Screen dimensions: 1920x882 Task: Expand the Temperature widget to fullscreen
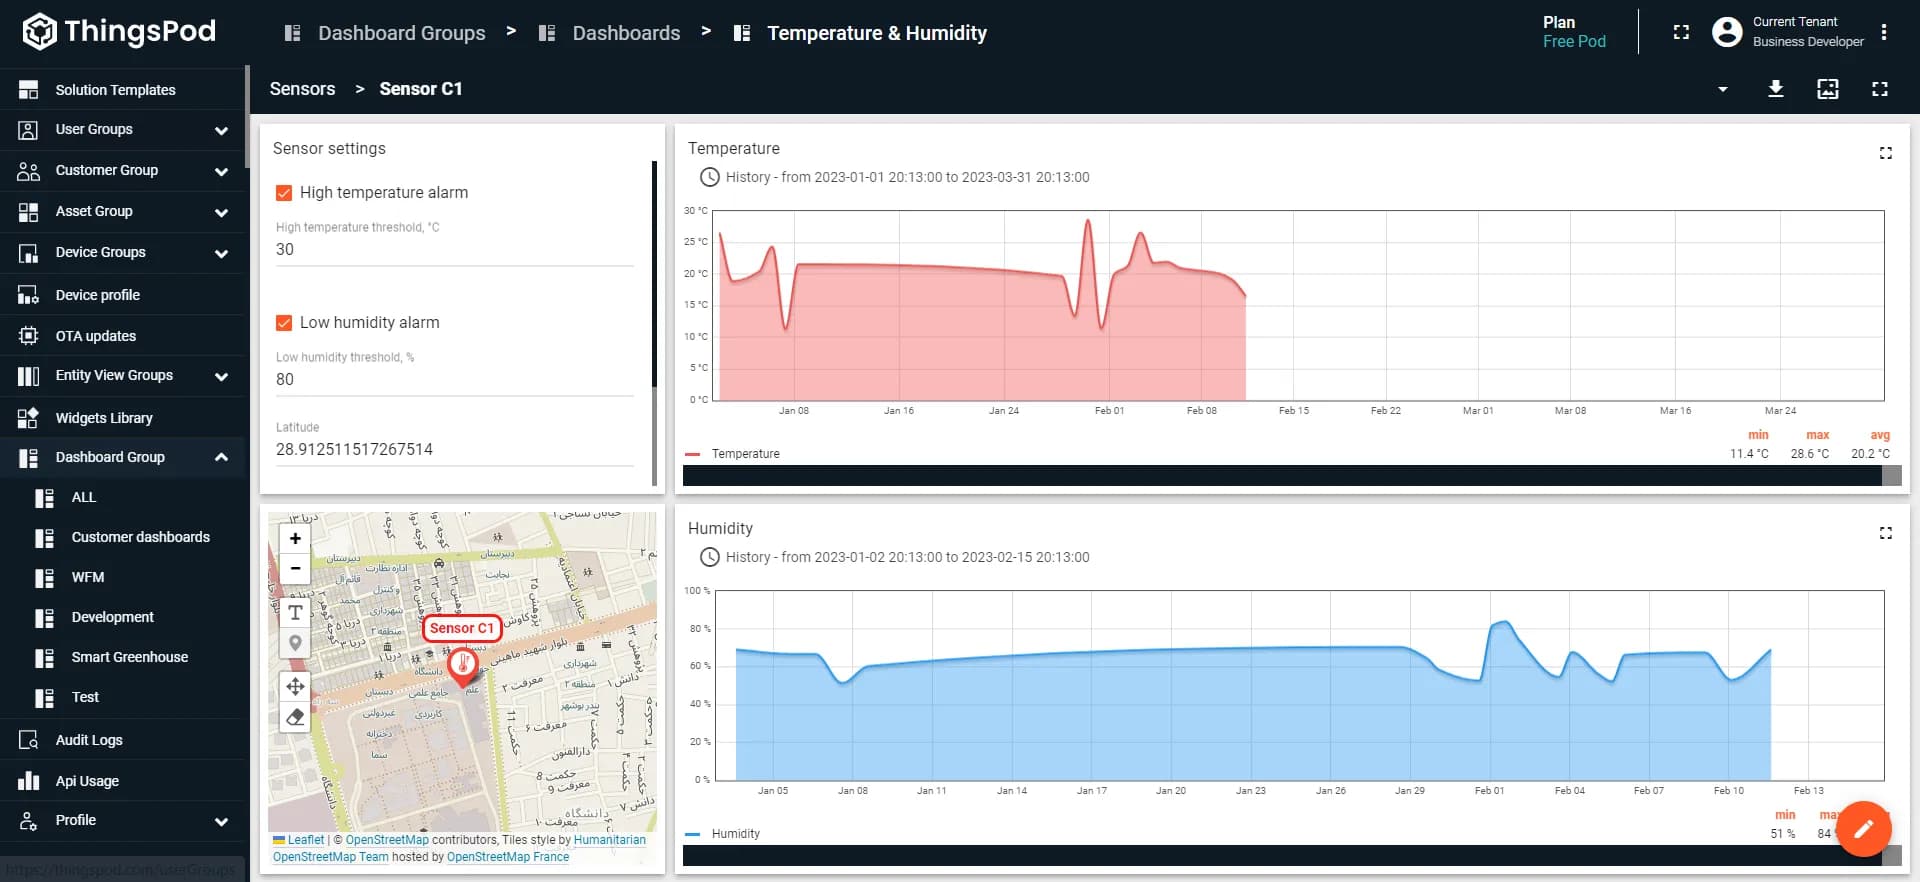[1885, 153]
